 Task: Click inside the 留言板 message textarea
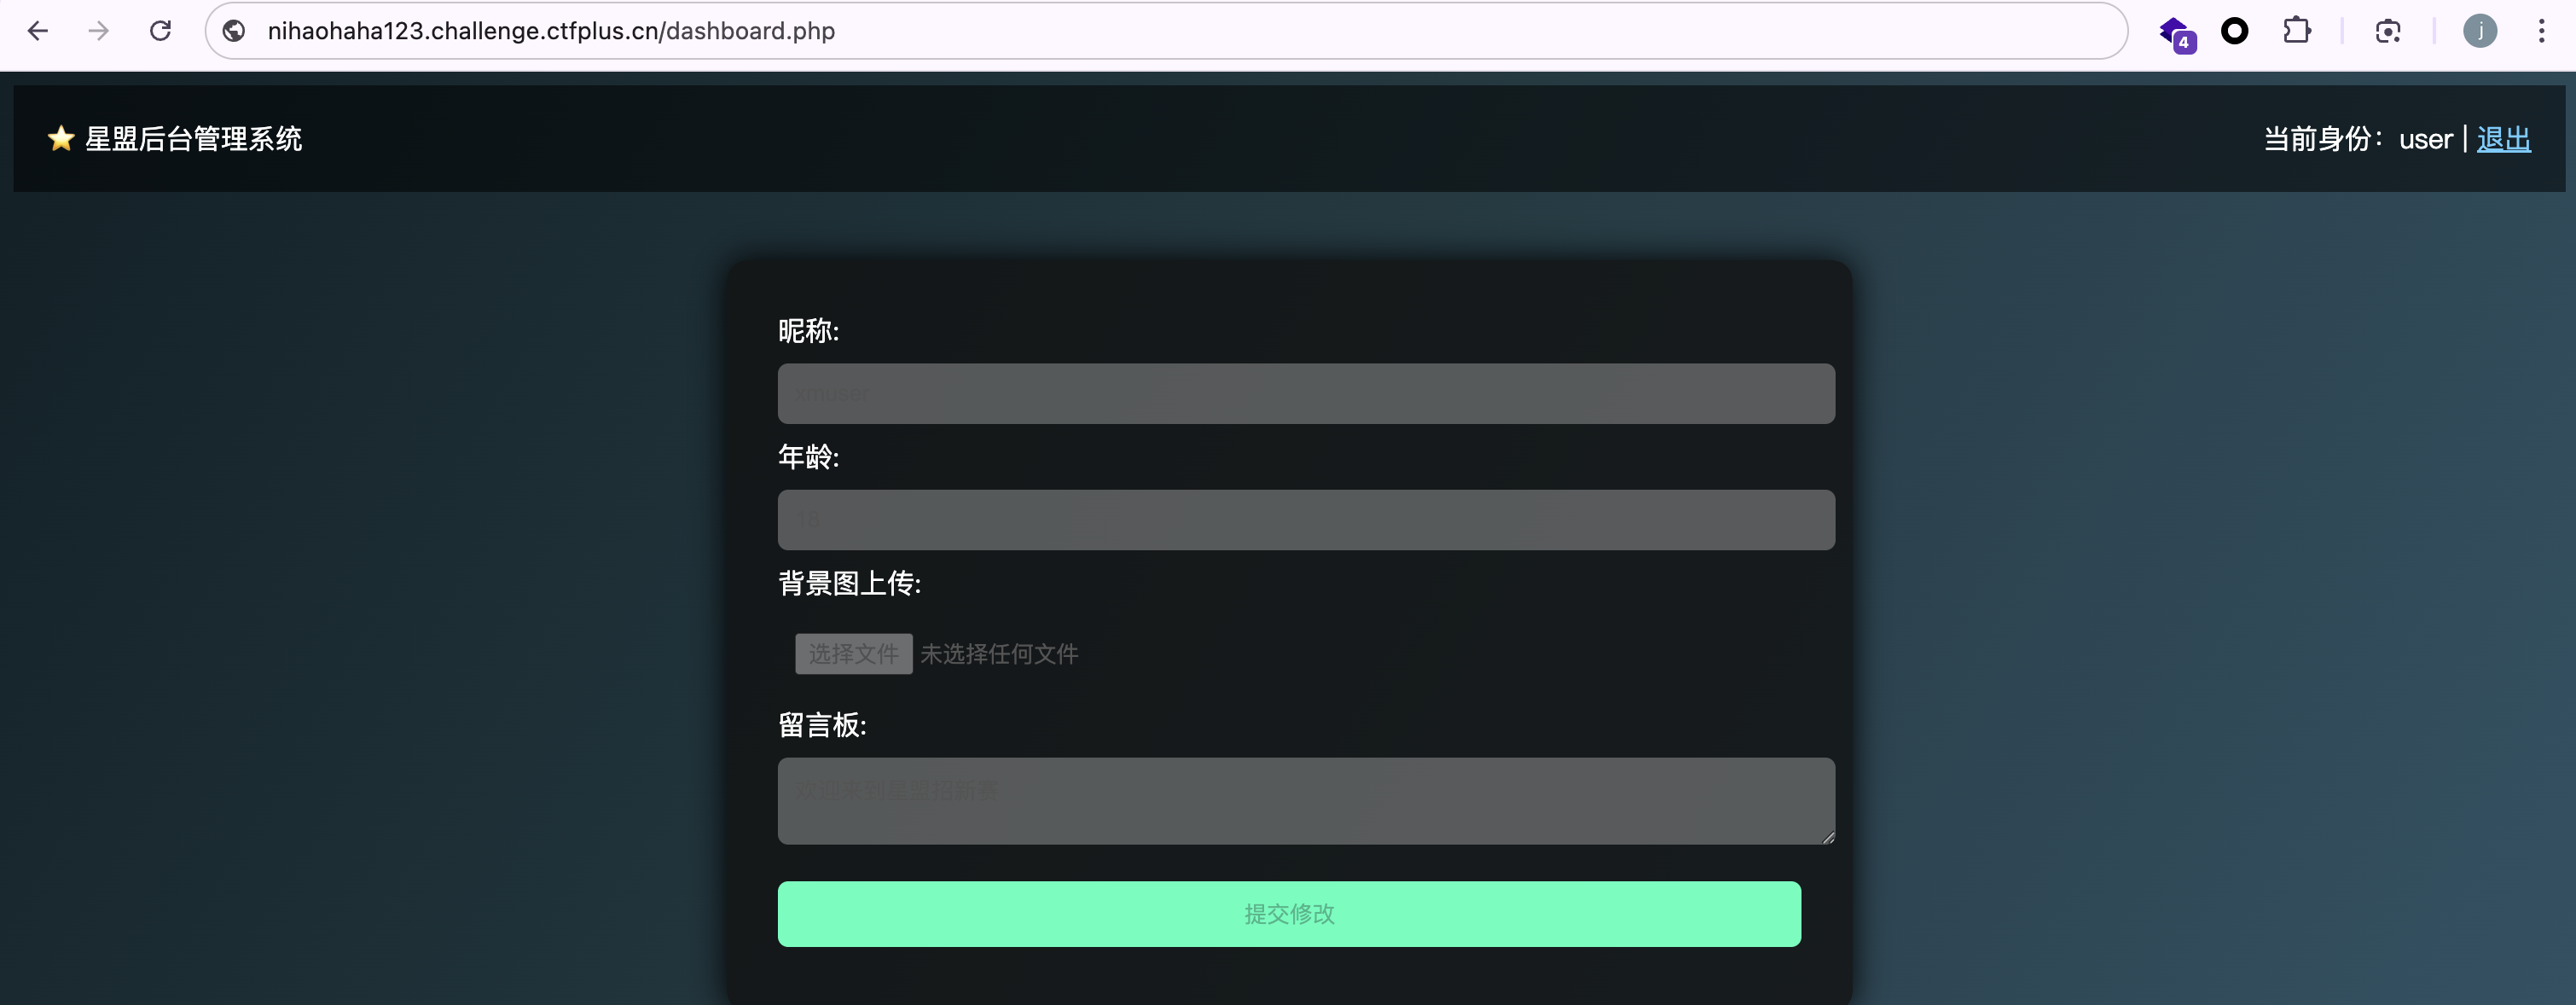click(x=1305, y=800)
